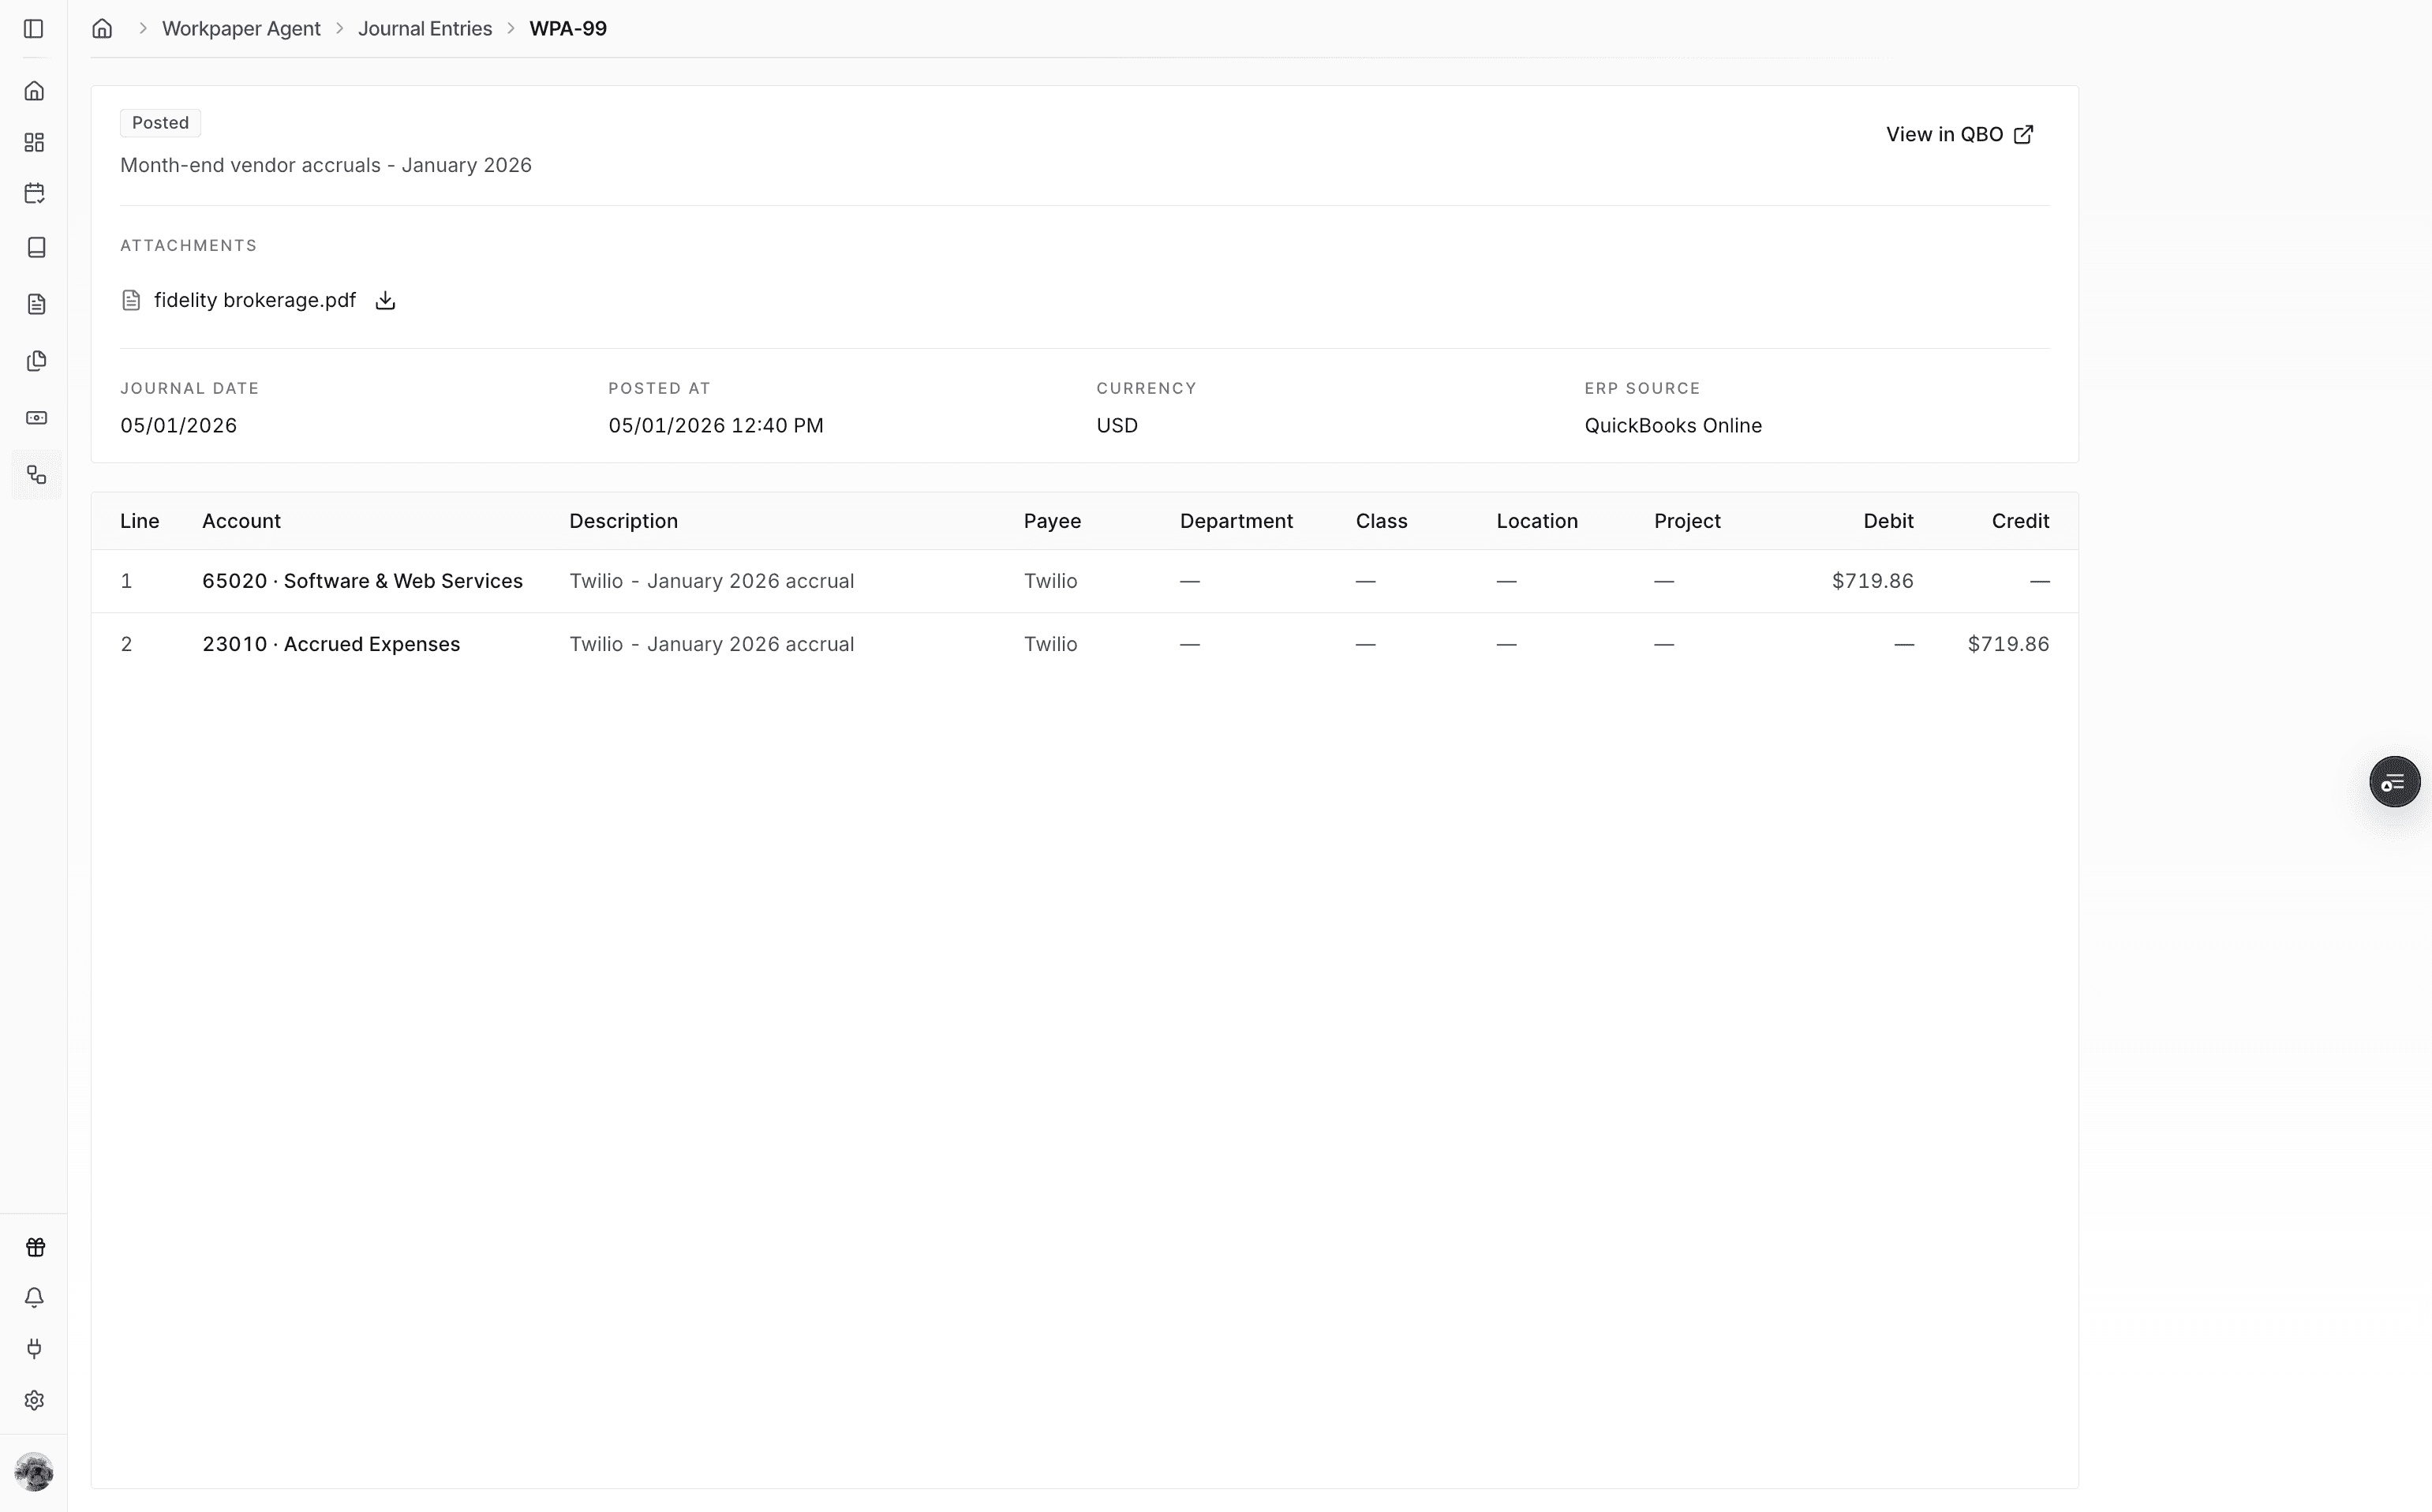Open the copy files icon
The image size is (2432, 1512).
tap(36, 361)
